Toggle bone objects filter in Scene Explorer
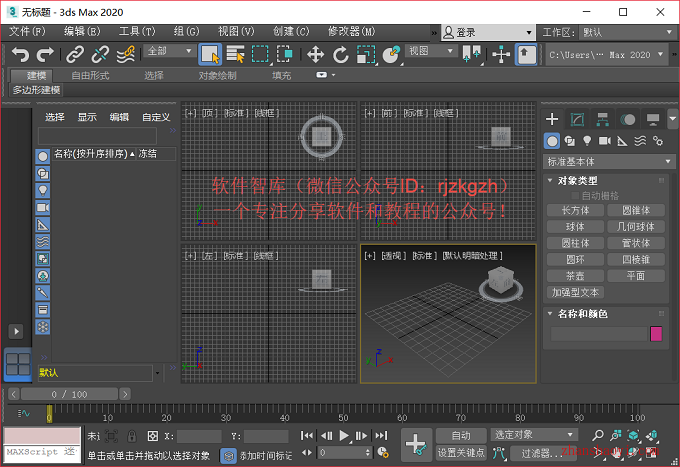Image resolution: width=680 pixels, height=467 pixels. pos(42,293)
